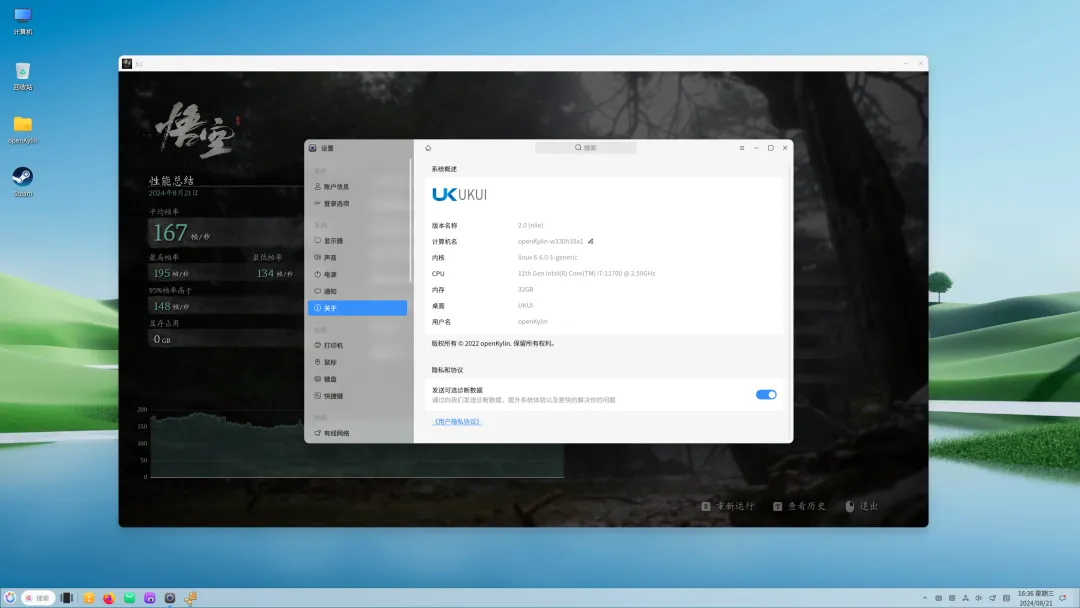Go to 鼠标 settings in the sidebar

tap(357, 362)
